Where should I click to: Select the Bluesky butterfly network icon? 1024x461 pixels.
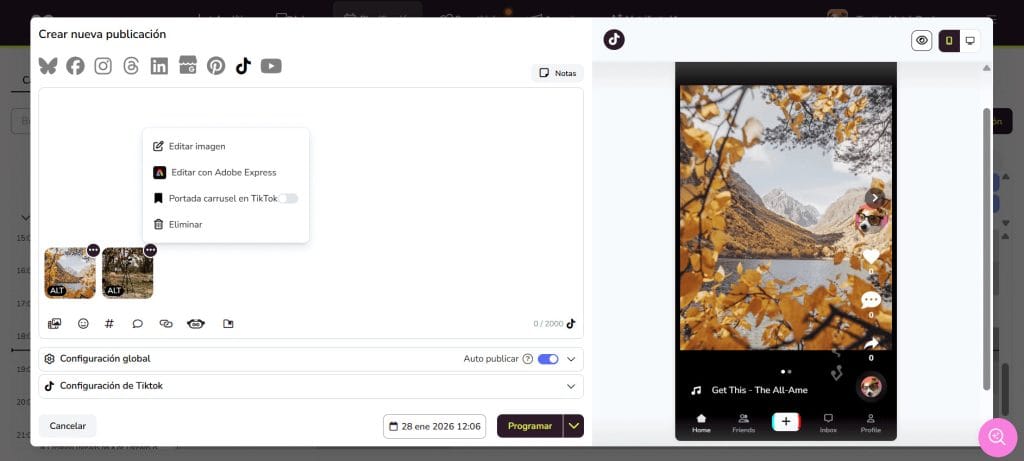[x=48, y=66]
